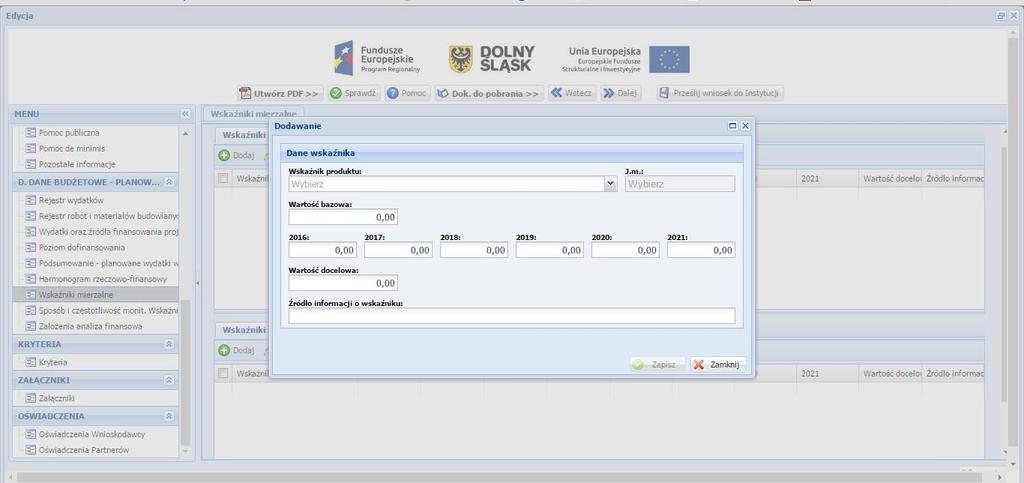Collapse the OŚWIADCZENIA section
The image size is (1024, 483).
168,416
